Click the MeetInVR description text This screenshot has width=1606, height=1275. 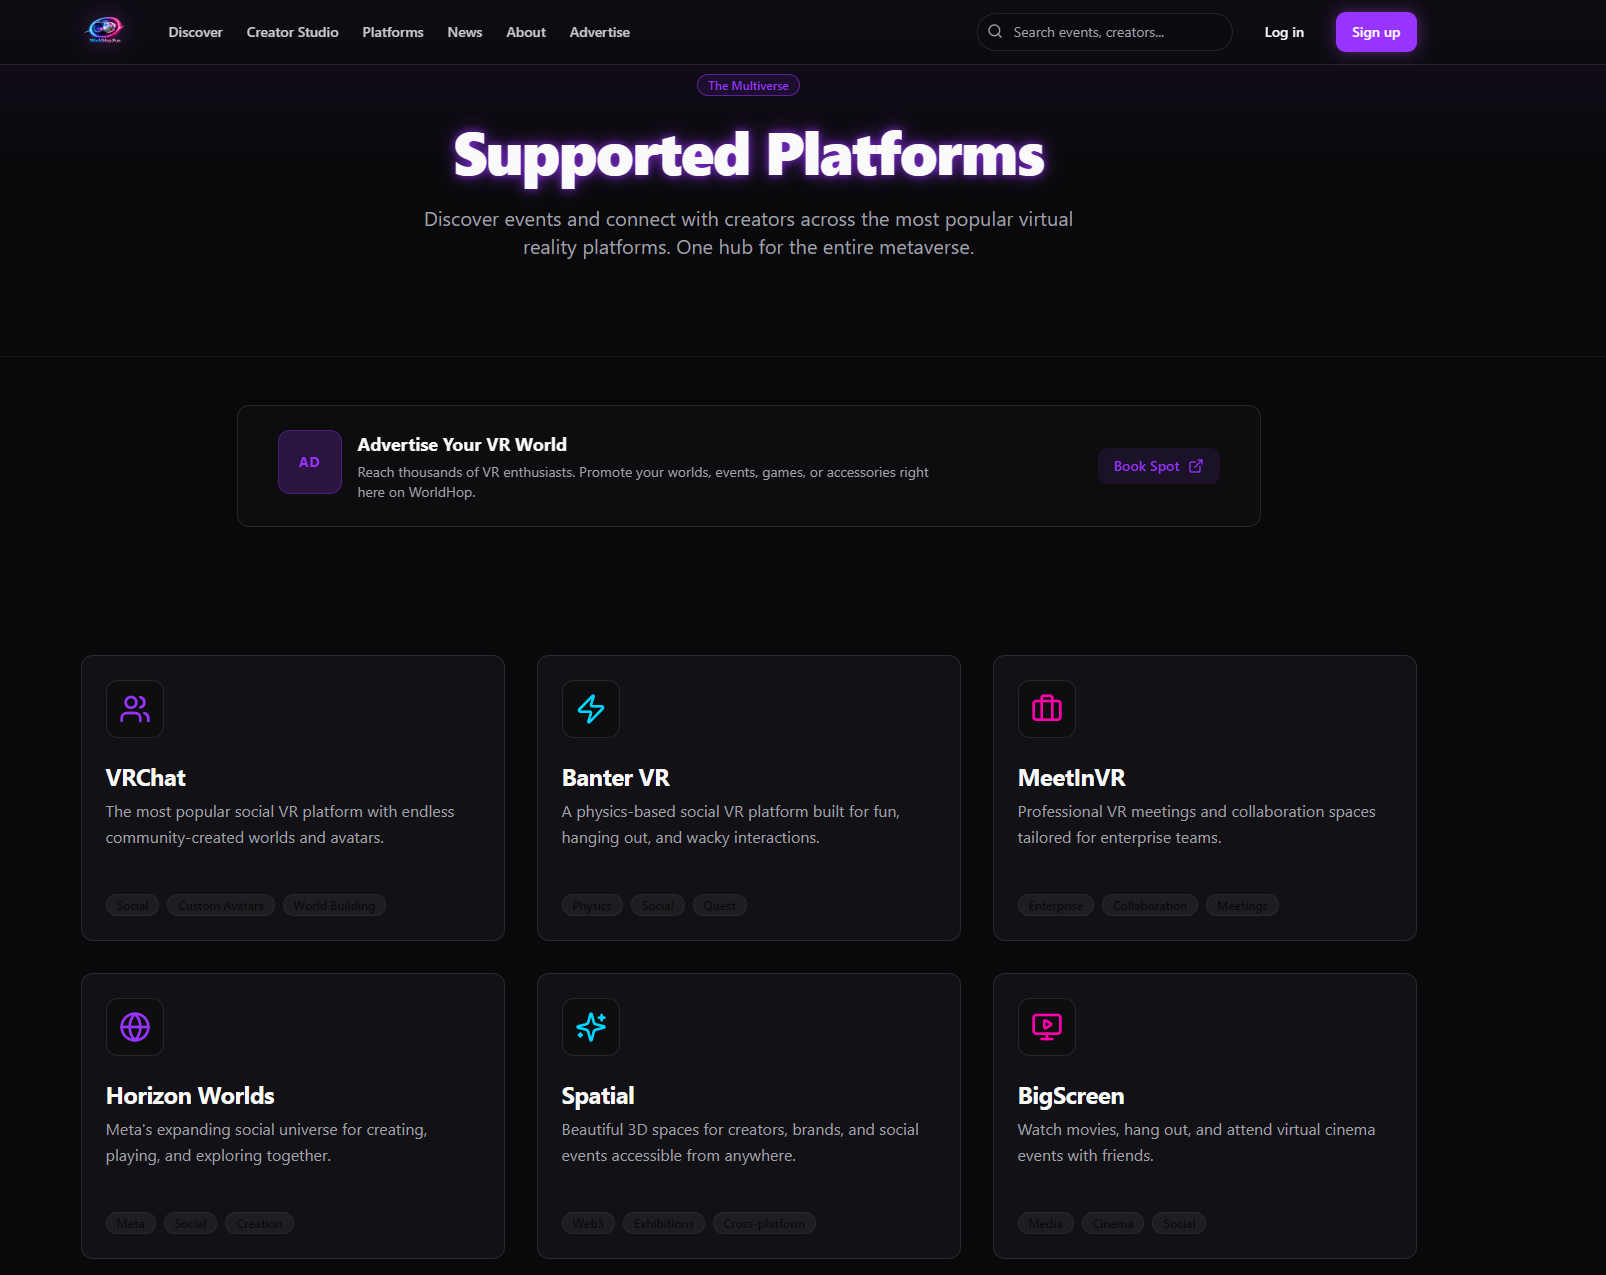pos(1197,825)
